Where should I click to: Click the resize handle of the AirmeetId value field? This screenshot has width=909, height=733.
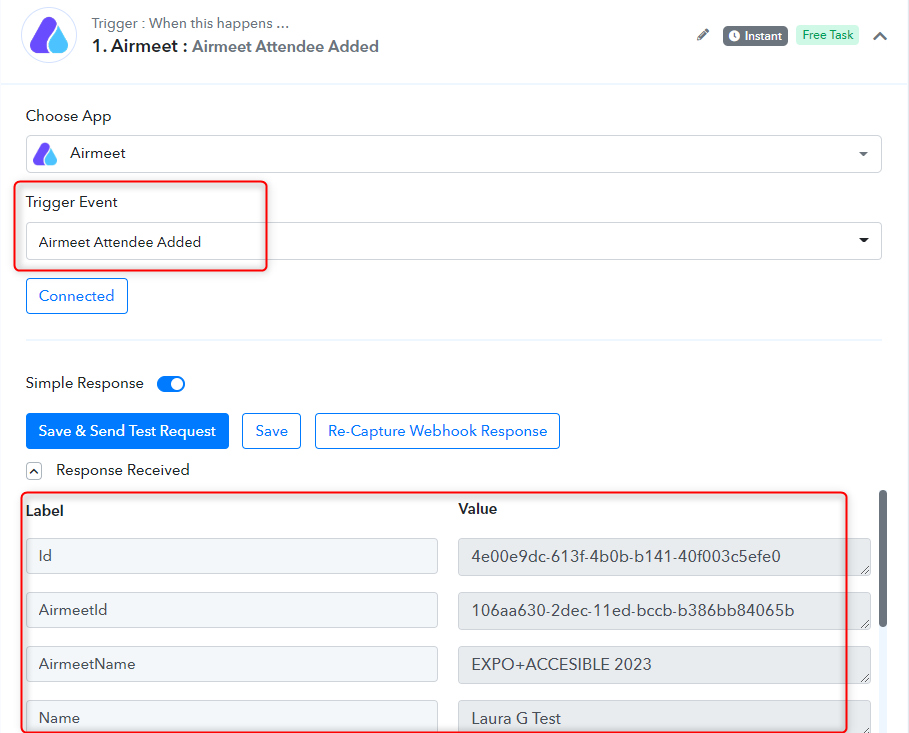tap(865, 624)
